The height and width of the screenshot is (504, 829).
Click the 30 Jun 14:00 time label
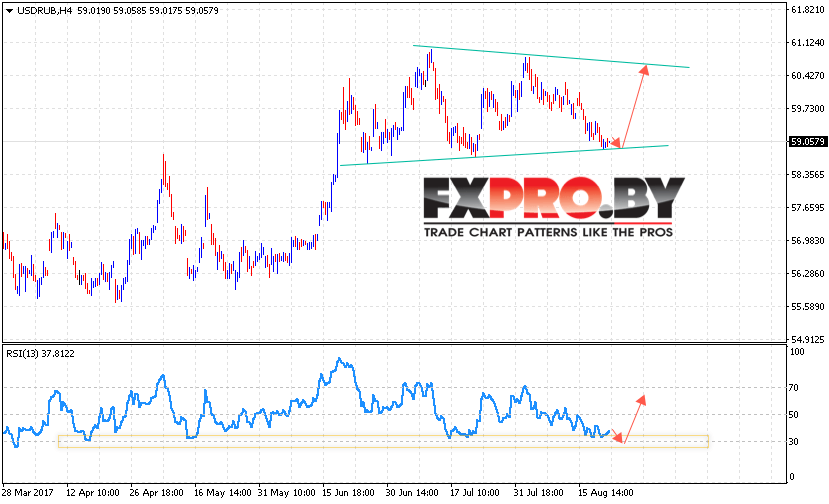click(412, 493)
